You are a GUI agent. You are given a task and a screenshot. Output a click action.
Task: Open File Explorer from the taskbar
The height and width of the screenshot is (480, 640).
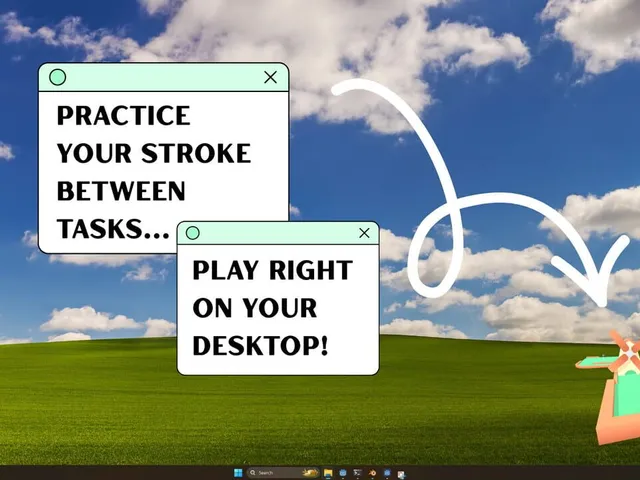[x=328, y=473]
